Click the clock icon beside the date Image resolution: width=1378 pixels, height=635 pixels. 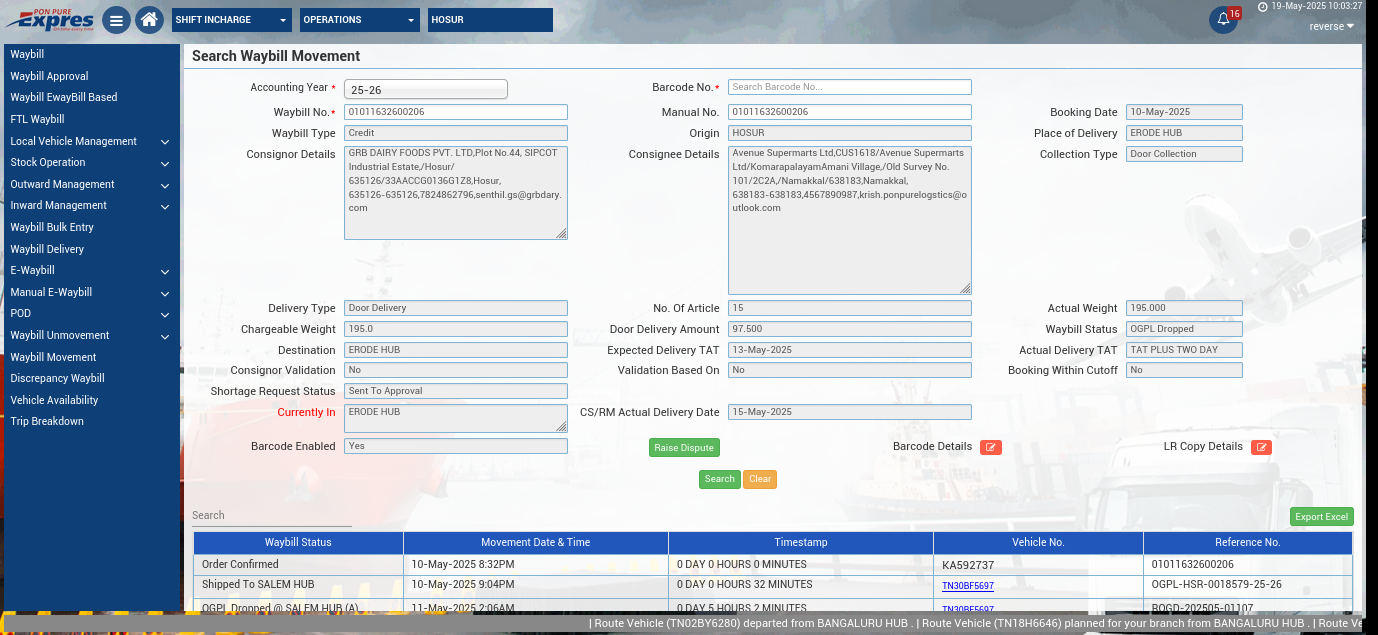1263,6
